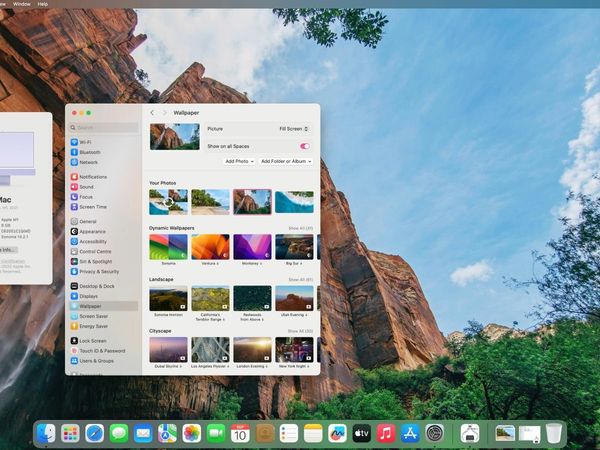600x450 pixels.
Task: Open the Help menu in the menu bar
Action: [x=43, y=4]
